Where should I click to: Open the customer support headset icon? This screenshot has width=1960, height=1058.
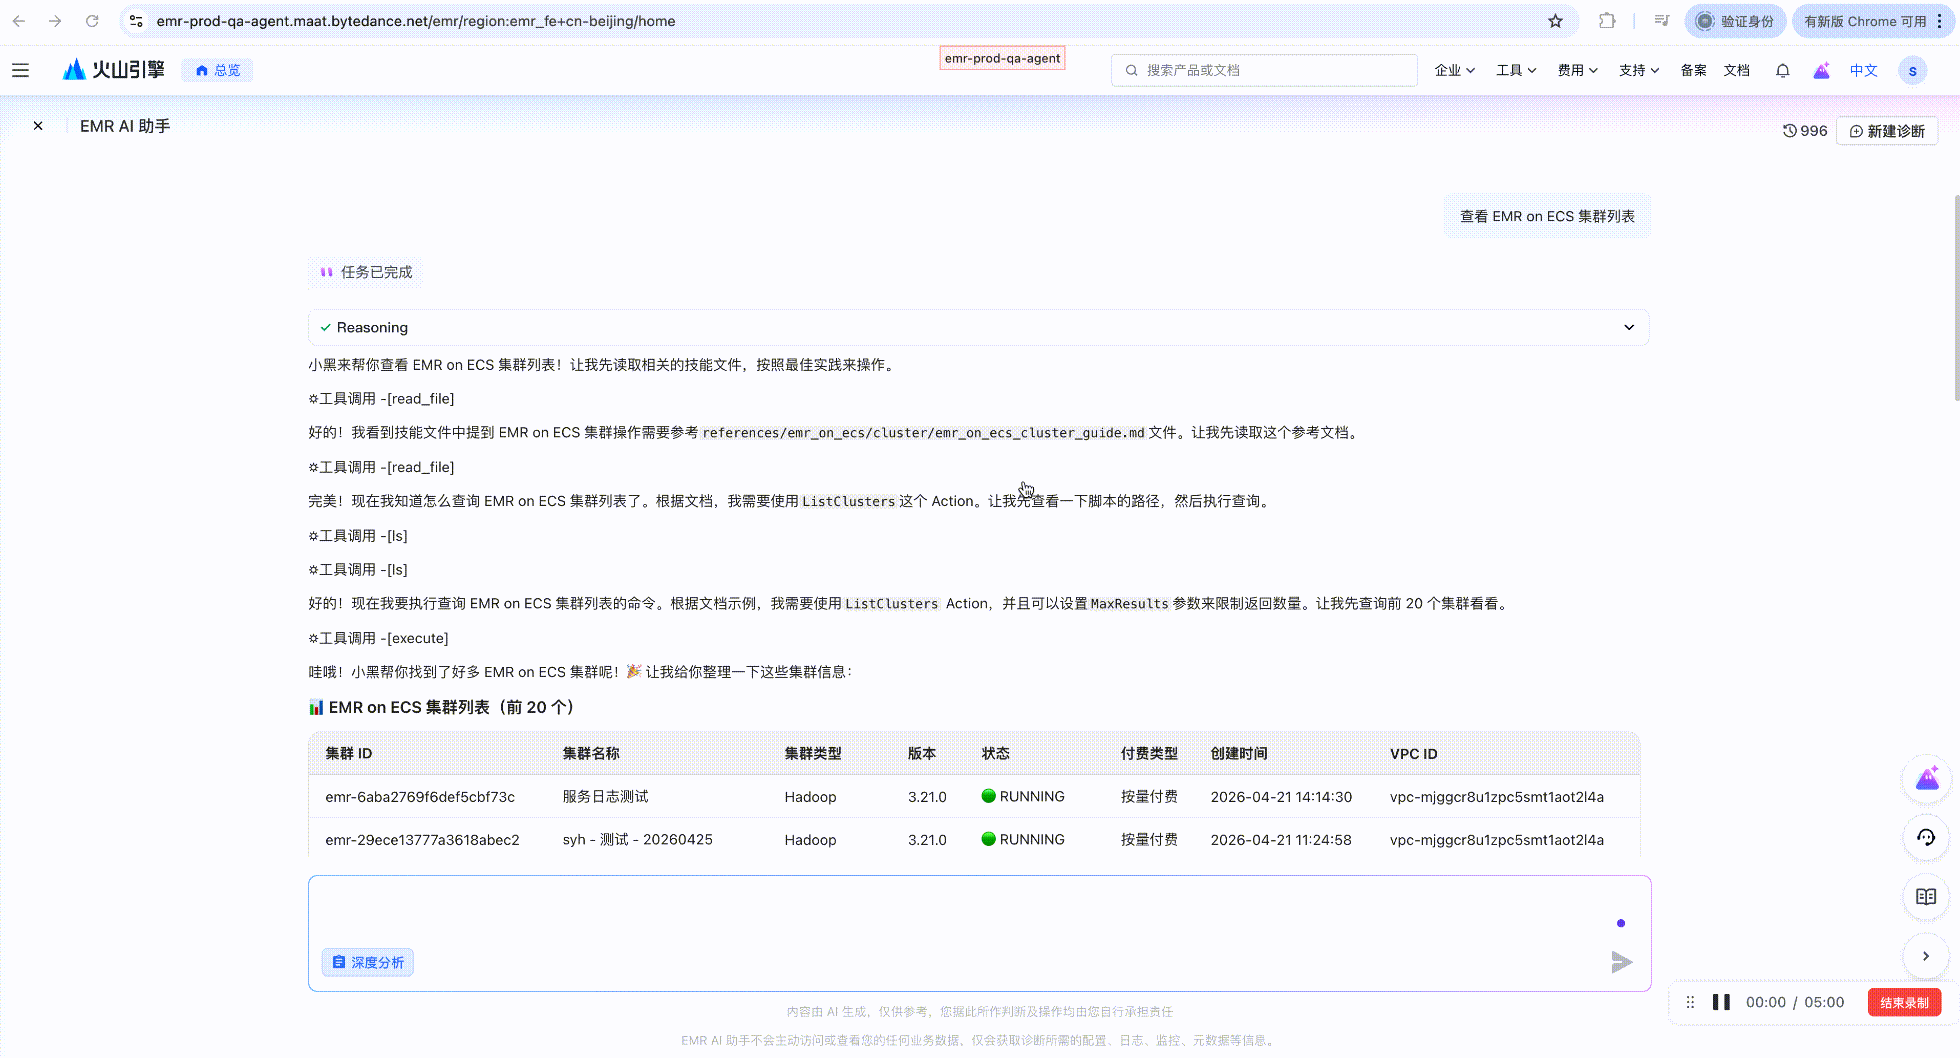click(x=1926, y=838)
